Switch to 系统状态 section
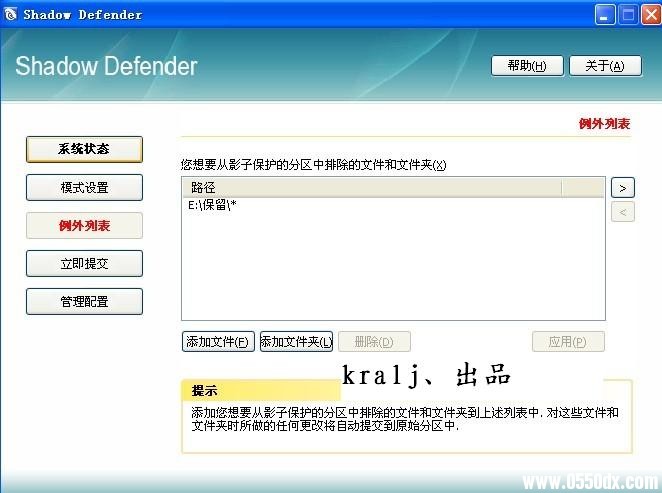The height and width of the screenshot is (493, 662). pos(84,149)
